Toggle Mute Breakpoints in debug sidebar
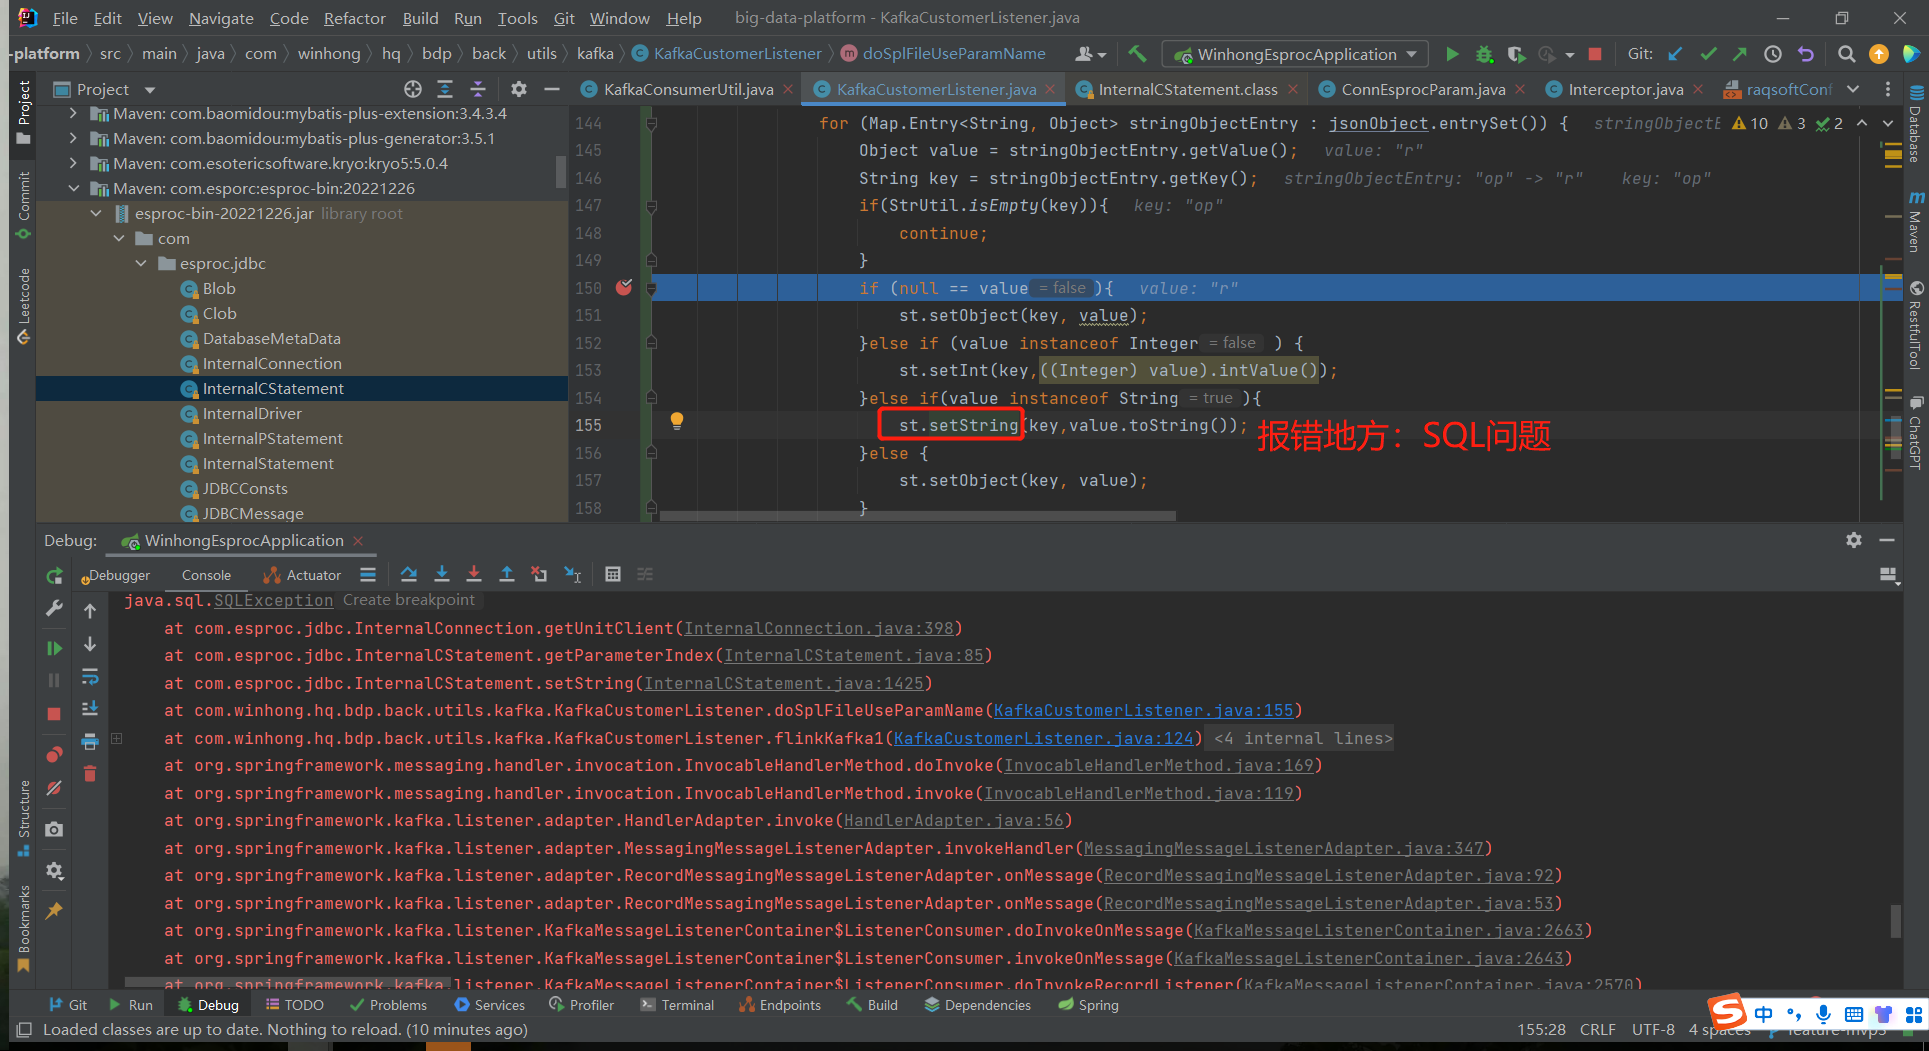The height and width of the screenshot is (1051, 1929). pyautogui.click(x=54, y=788)
